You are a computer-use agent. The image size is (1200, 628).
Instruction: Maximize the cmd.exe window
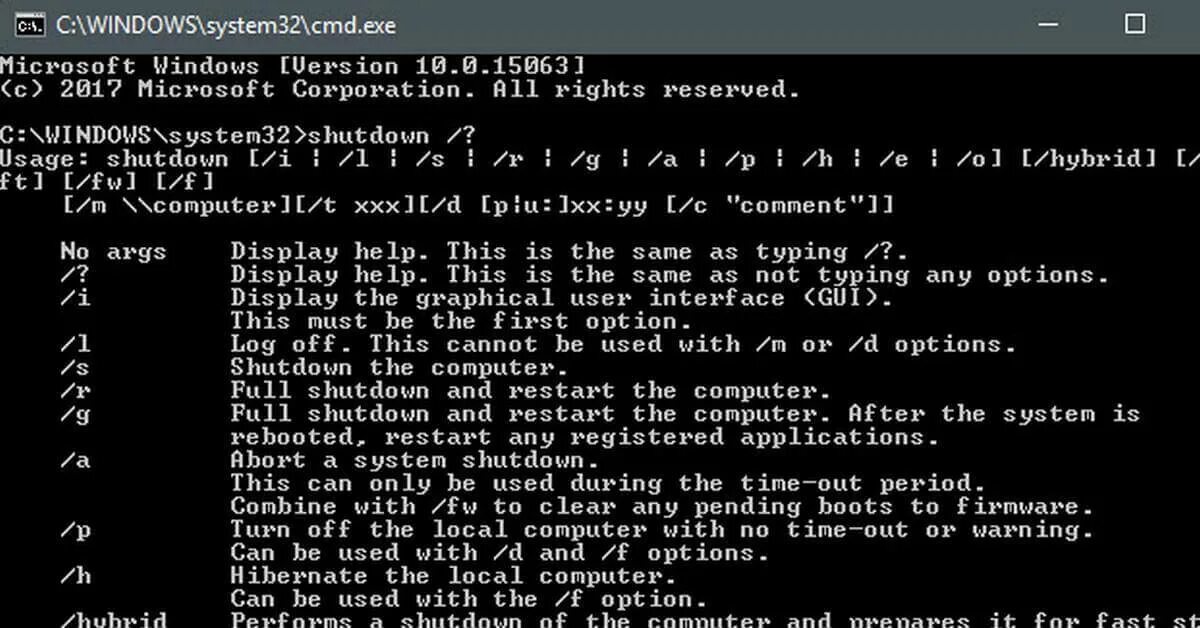coord(1135,24)
